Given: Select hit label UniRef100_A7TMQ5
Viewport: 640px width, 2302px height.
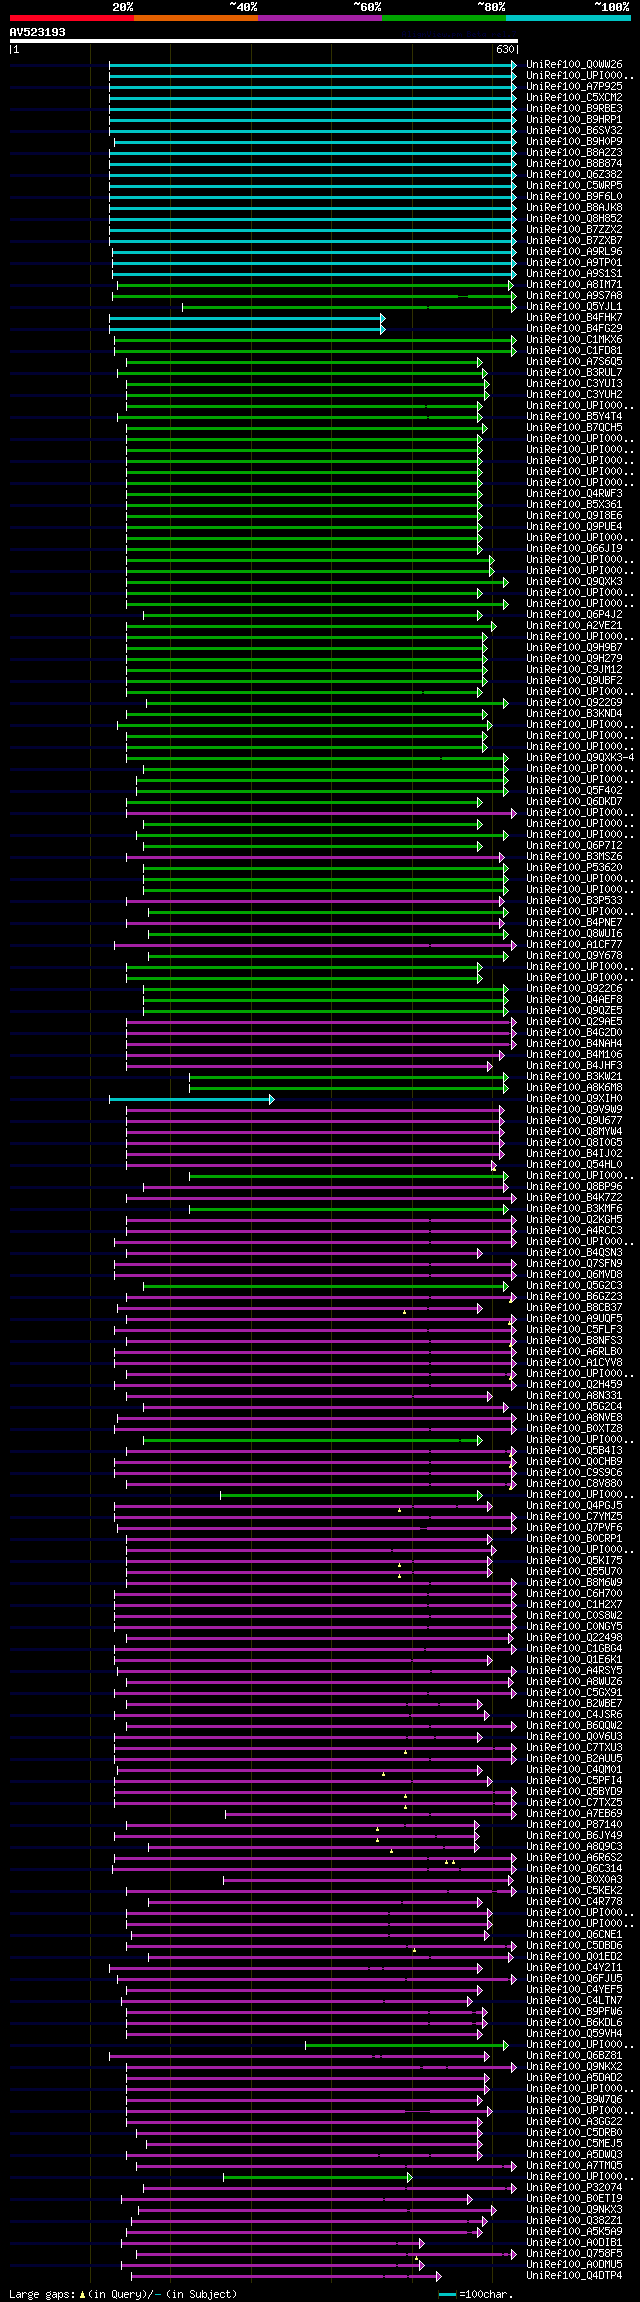Looking at the screenshot, I should pyautogui.click(x=574, y=2166).
